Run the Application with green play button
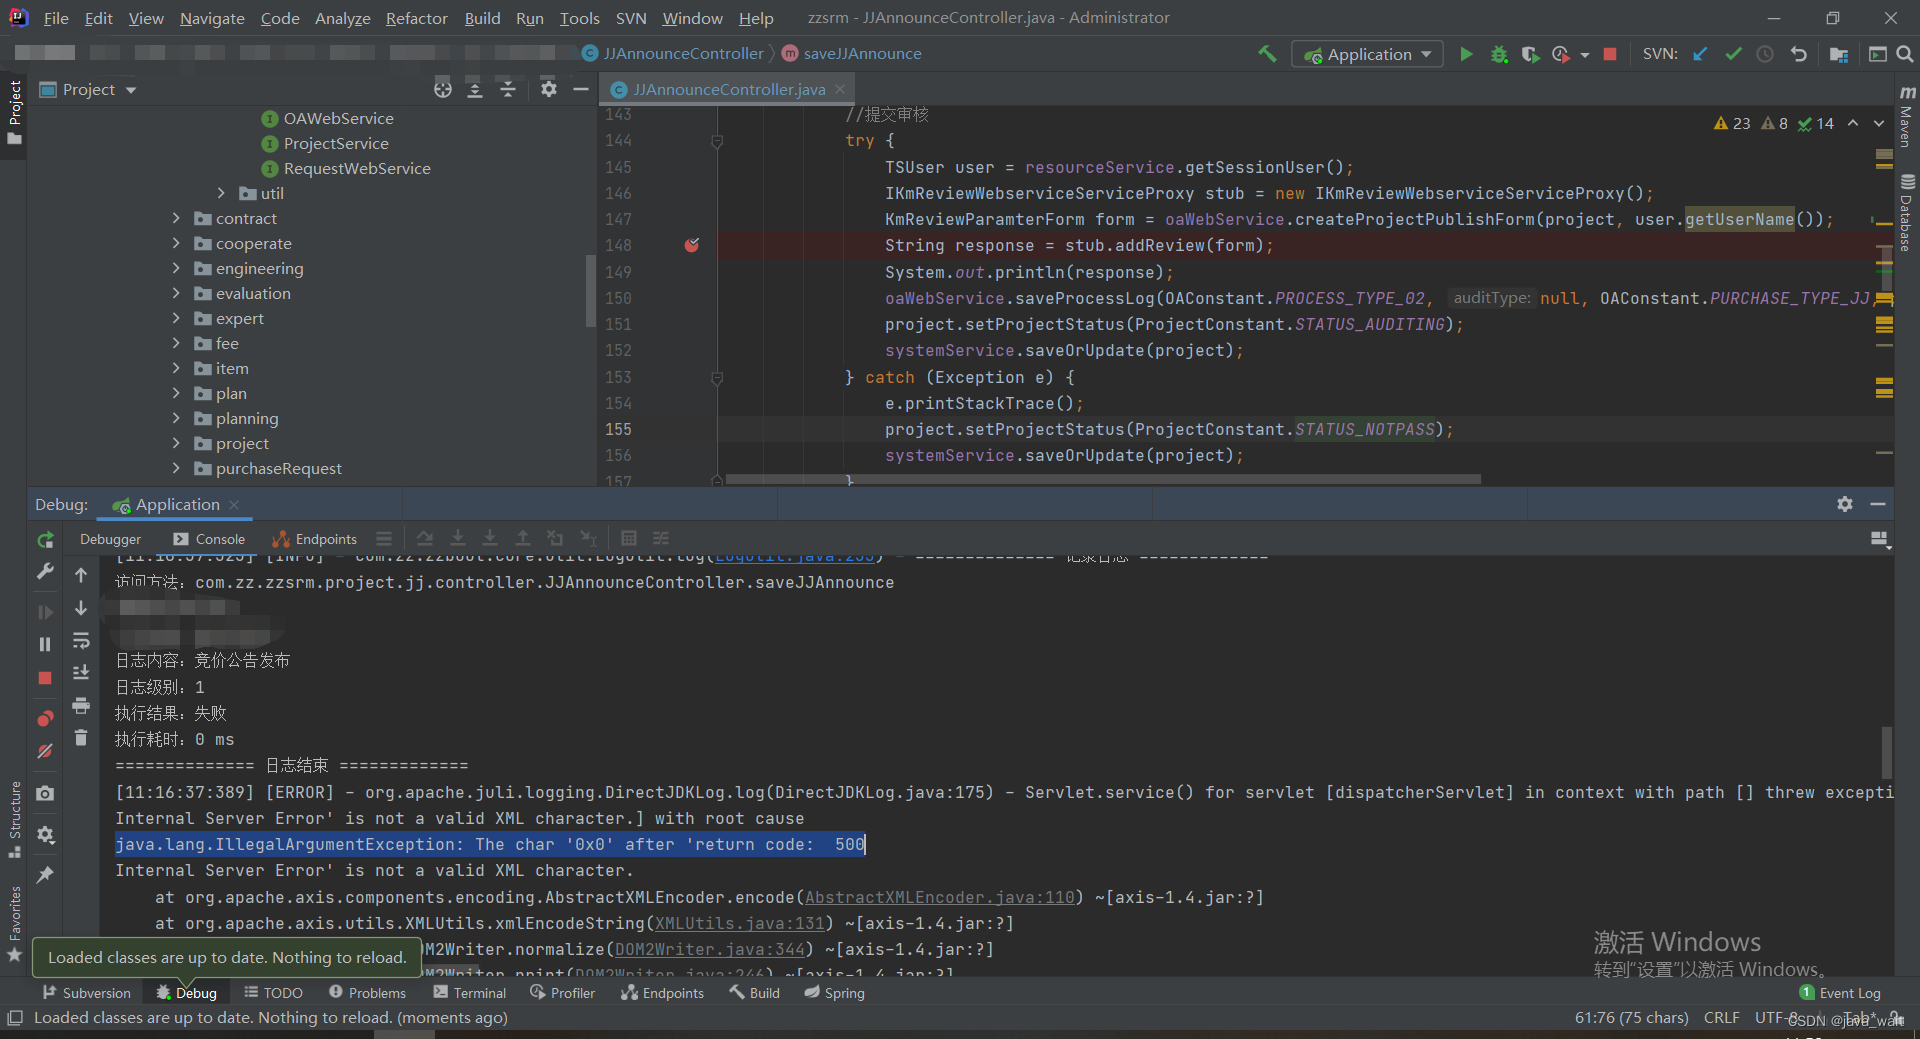This screenshot has height=1039, width=1920. pos(1466,54)
